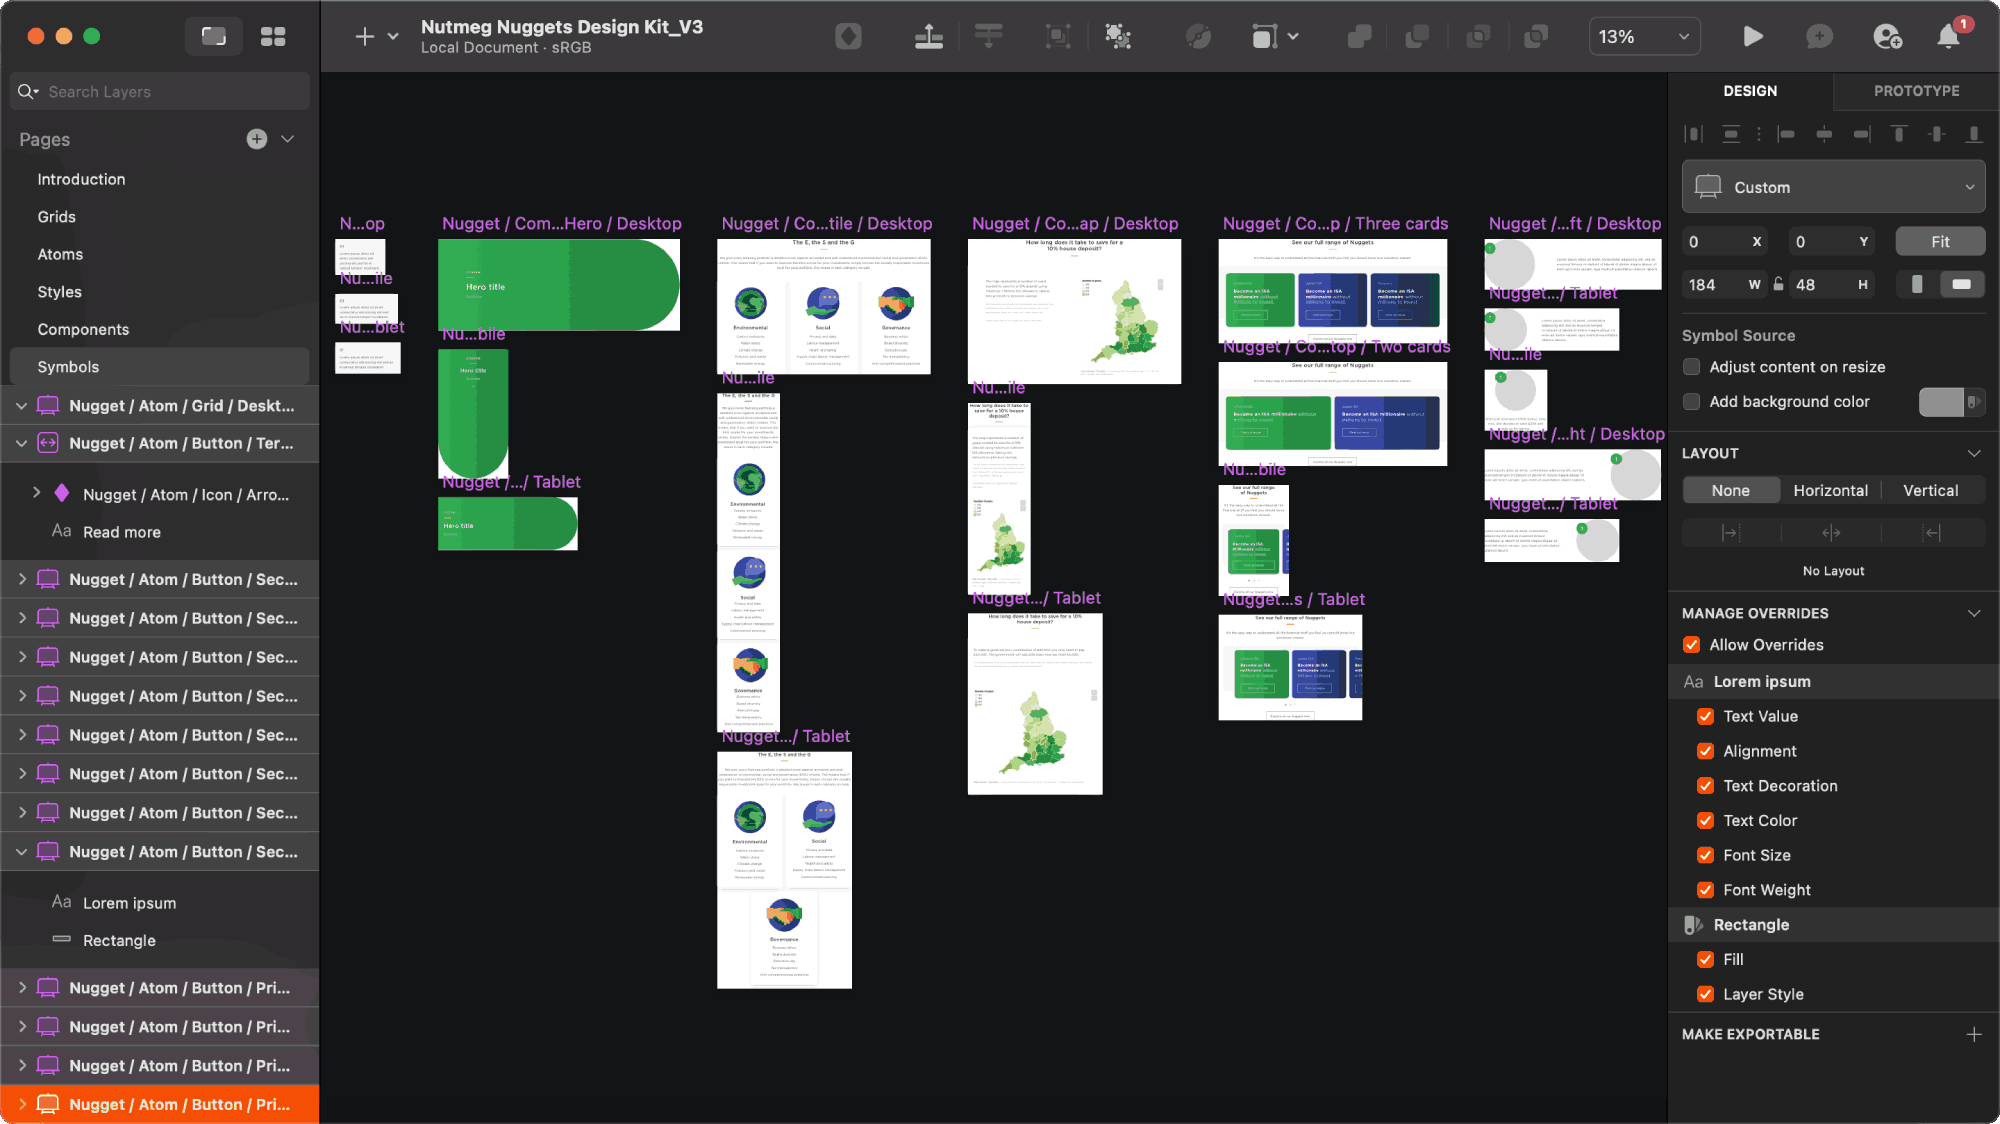Open the 13% zoom level dropdown

(1644, 37)
